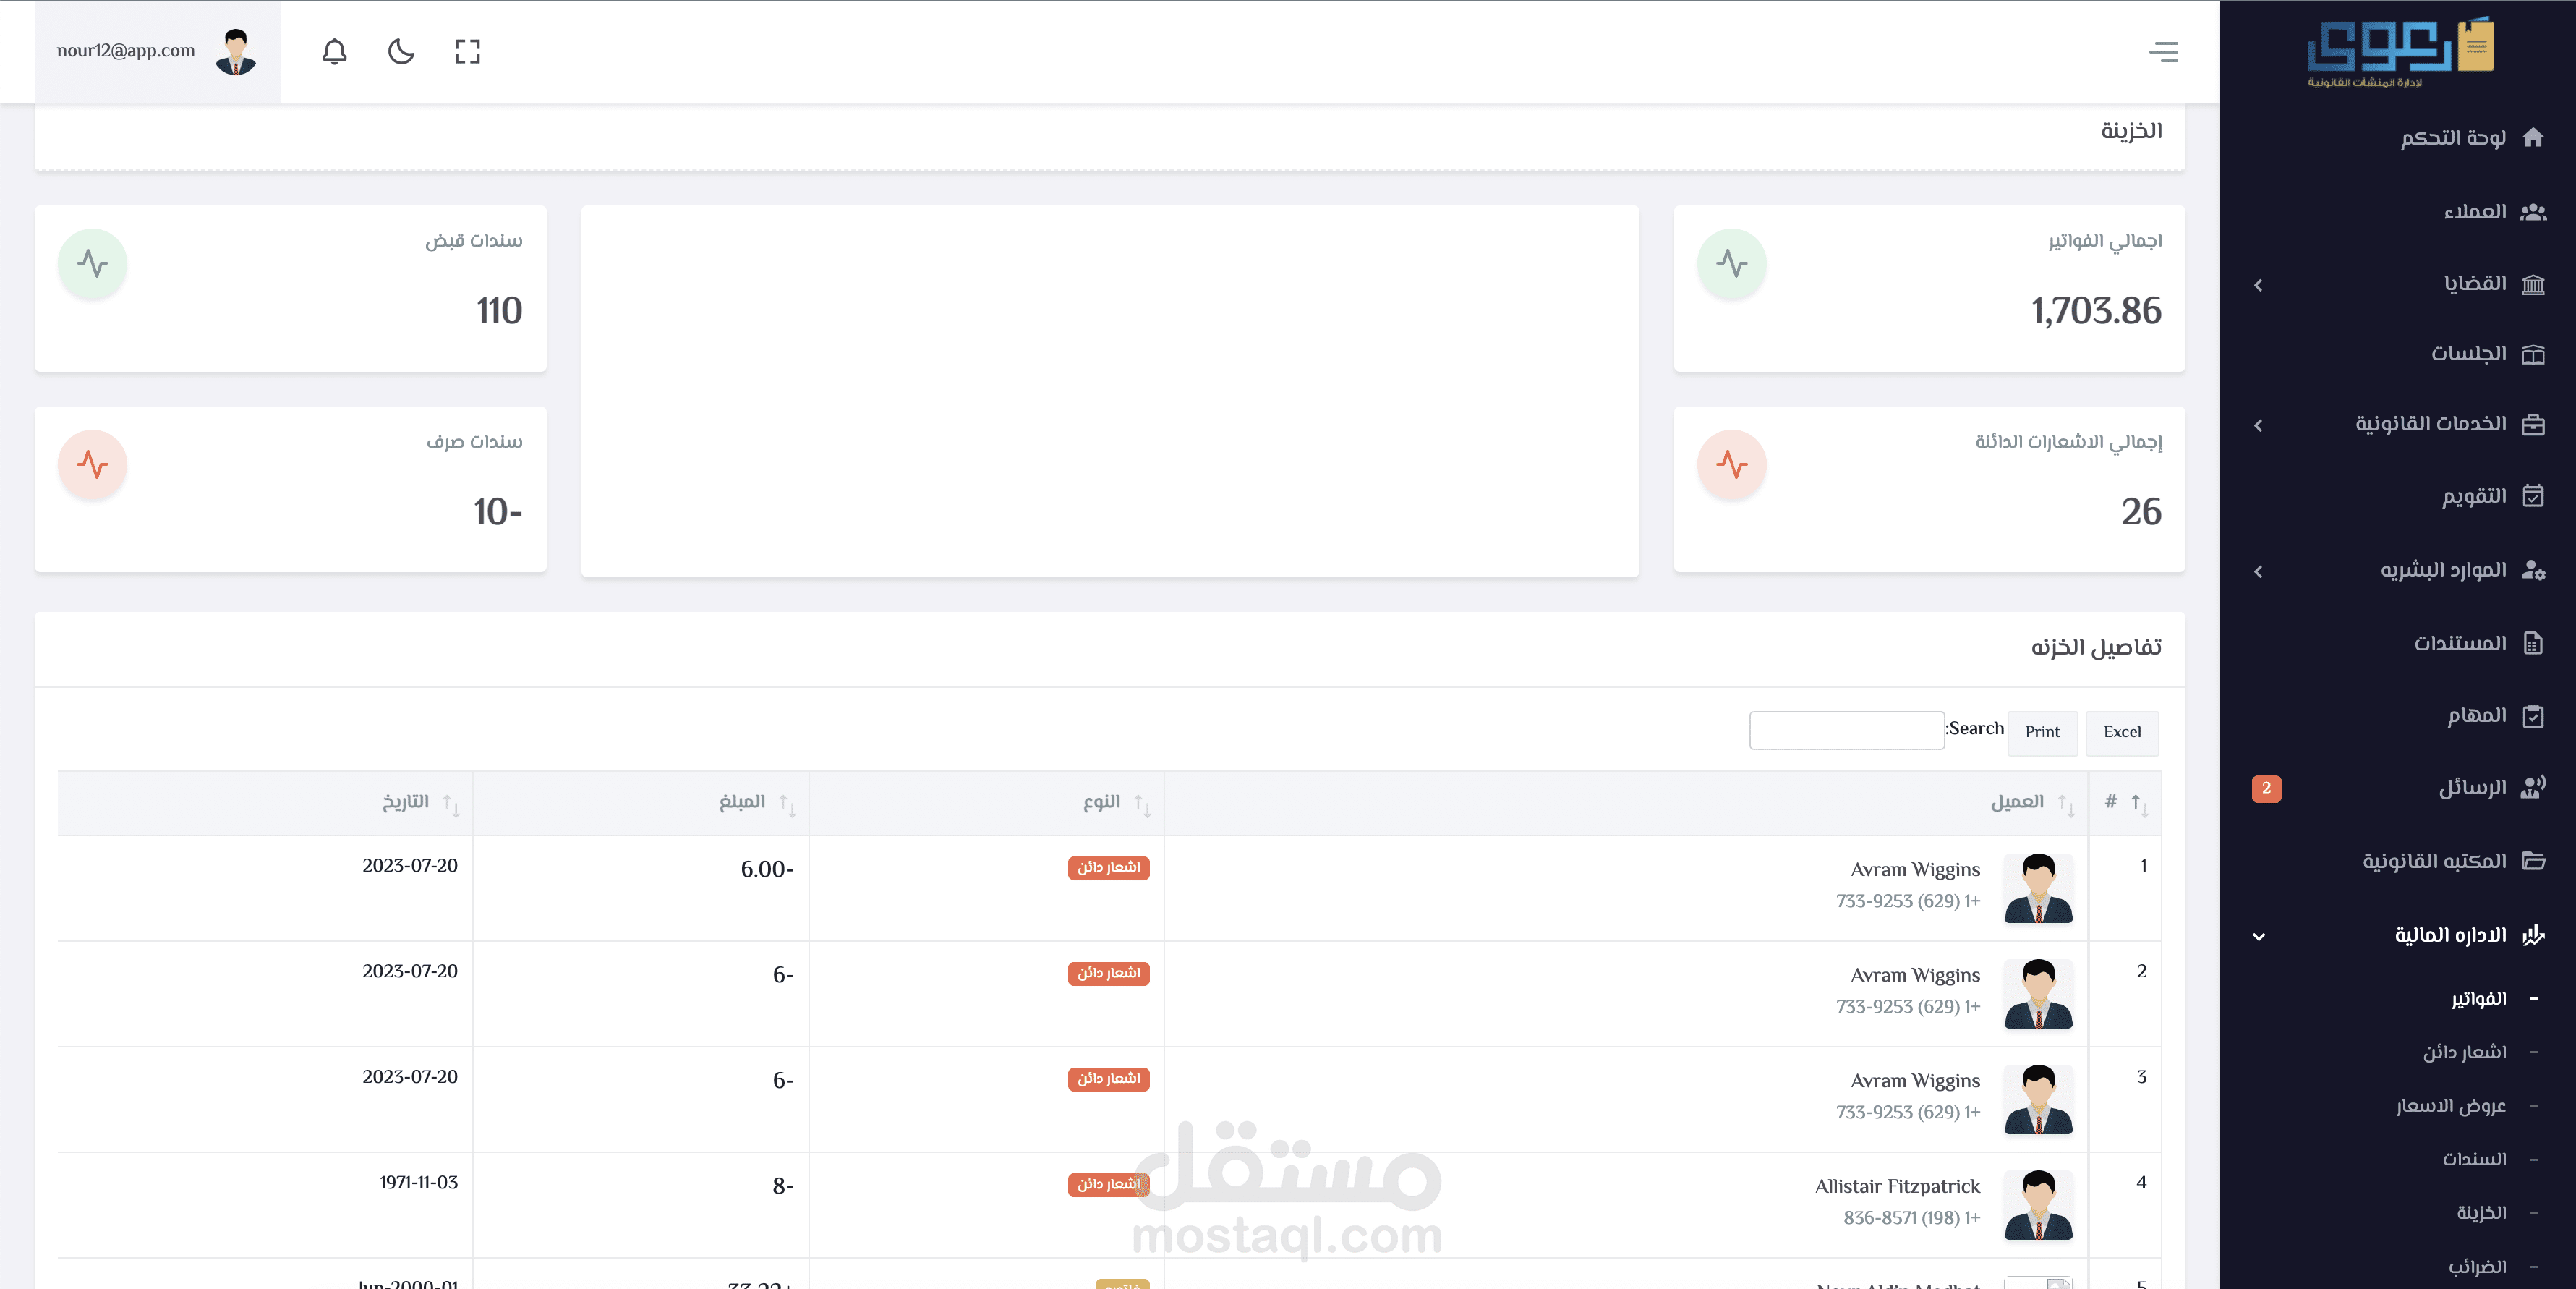Click the Excel export button
Image resolution: width=2576 pixels, height=1289 pixels.
(x=2121, y=732)
